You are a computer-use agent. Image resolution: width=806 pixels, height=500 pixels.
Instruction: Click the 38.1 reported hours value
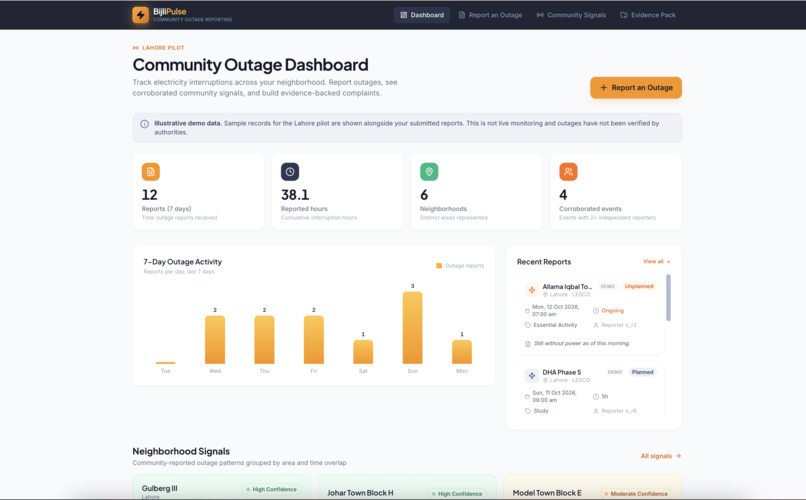click(x=295, y=195)
